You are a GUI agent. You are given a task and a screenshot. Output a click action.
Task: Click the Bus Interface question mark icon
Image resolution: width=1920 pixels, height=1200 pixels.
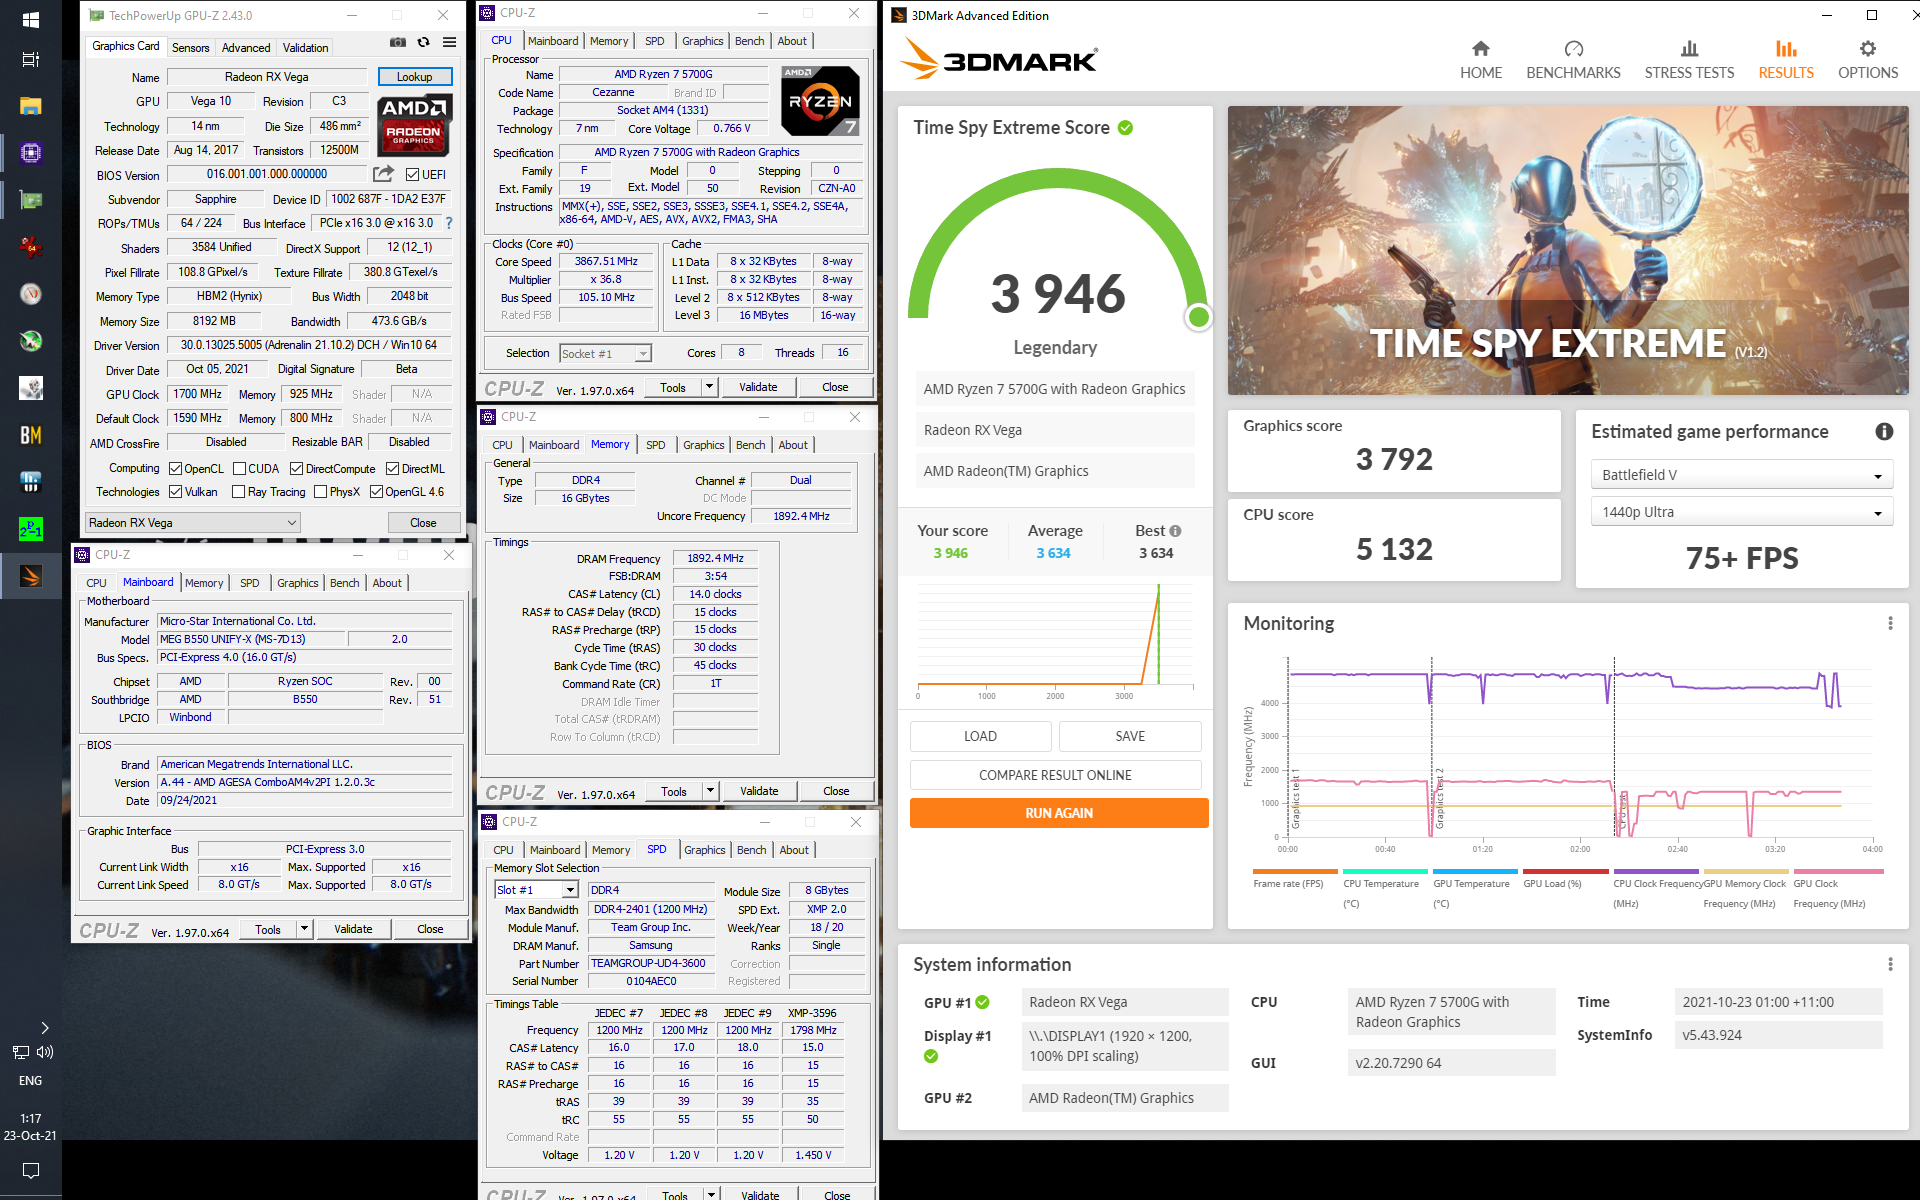tap(449, 223)
